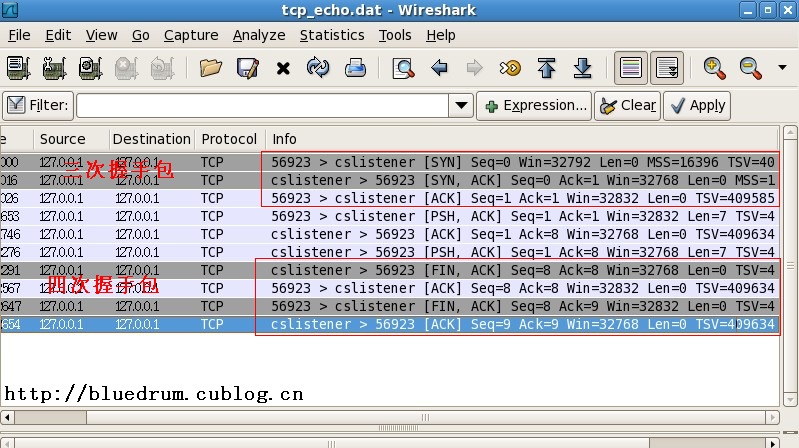Click the packet list scroll-up arrow
The width and height of the screenshot is (799, 448).
click(790, 133)
